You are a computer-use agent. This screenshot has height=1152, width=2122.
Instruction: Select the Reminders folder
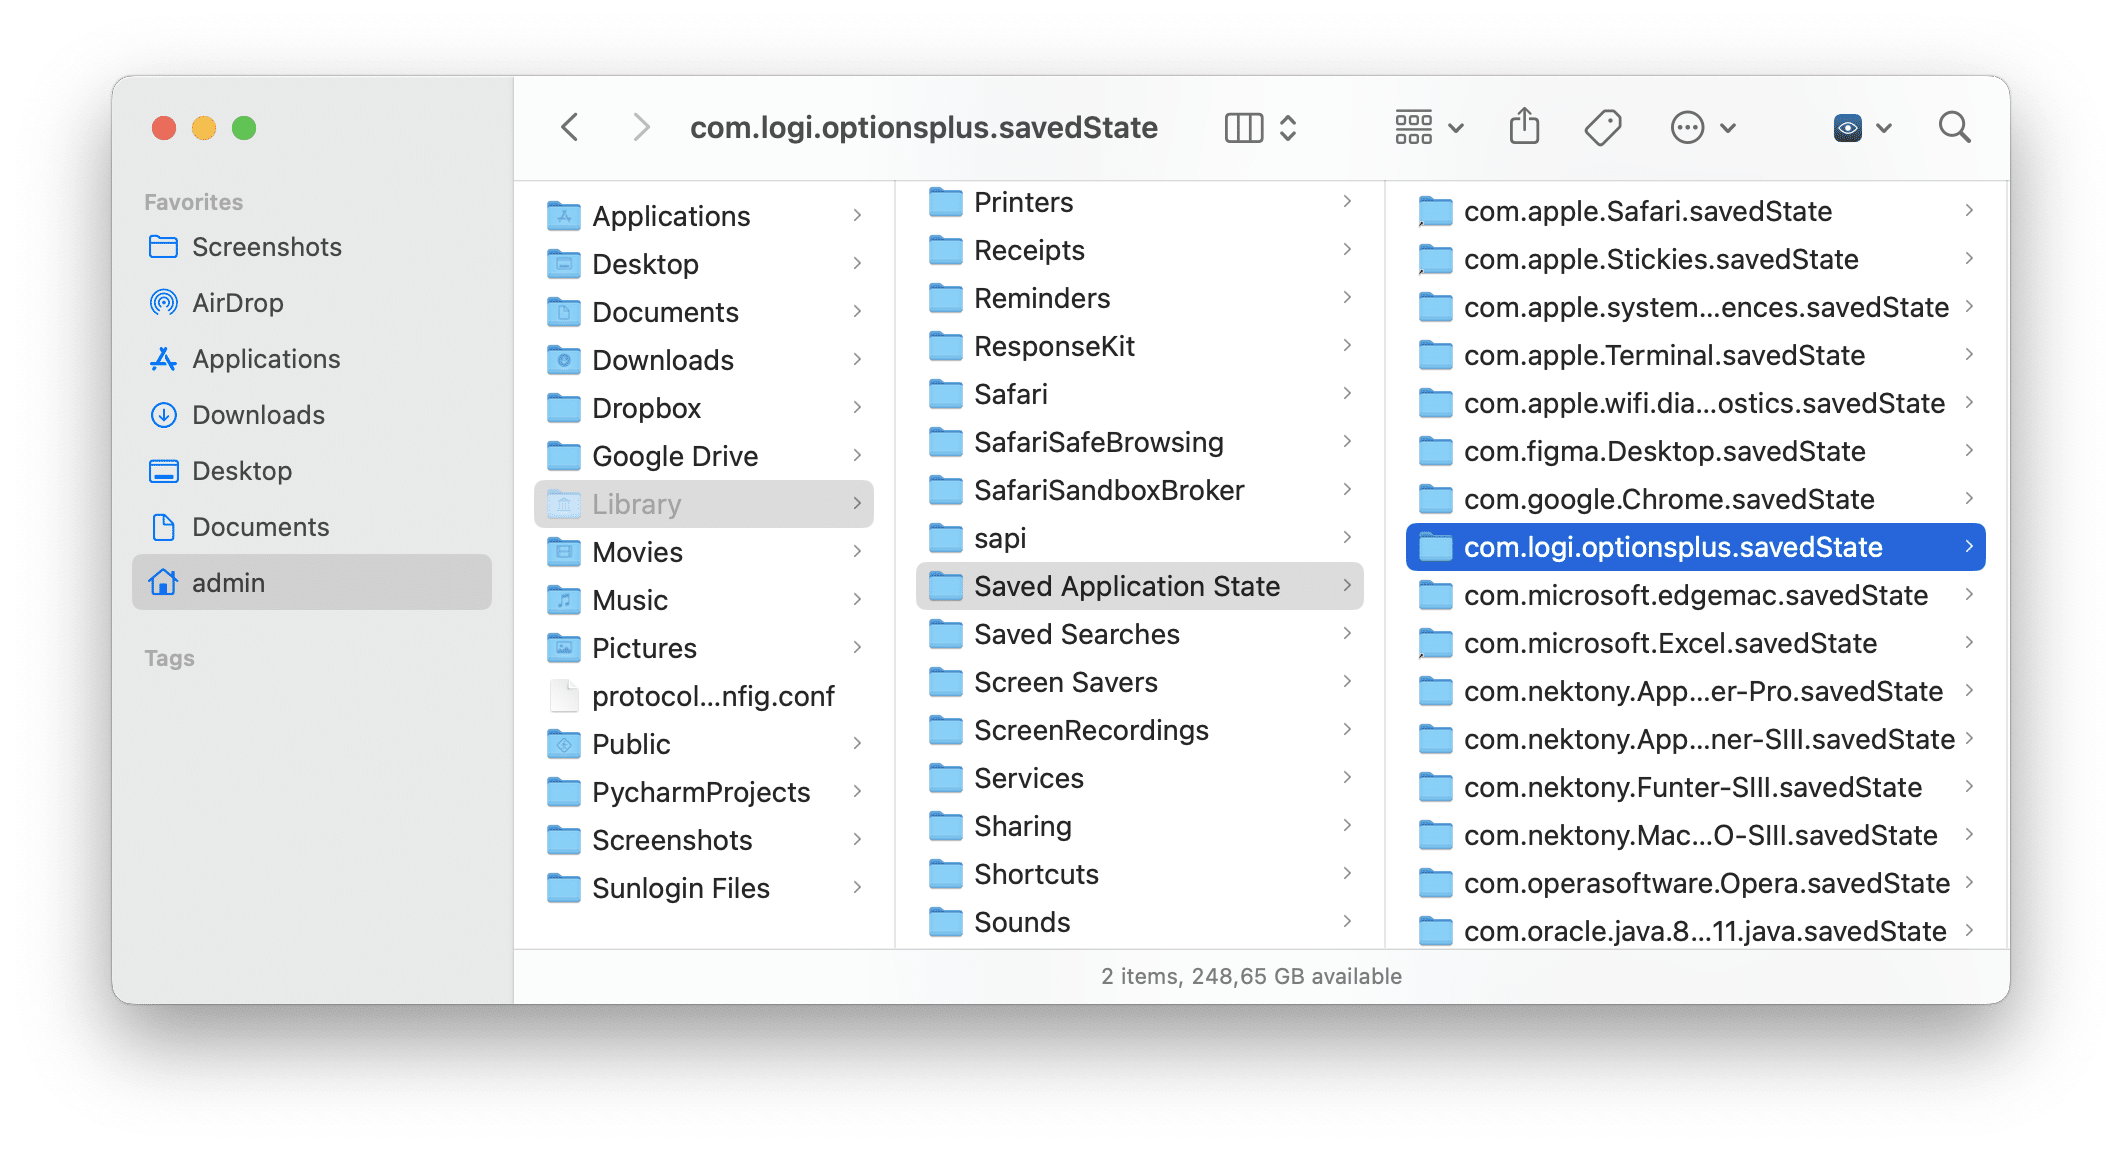(1140, 298)
